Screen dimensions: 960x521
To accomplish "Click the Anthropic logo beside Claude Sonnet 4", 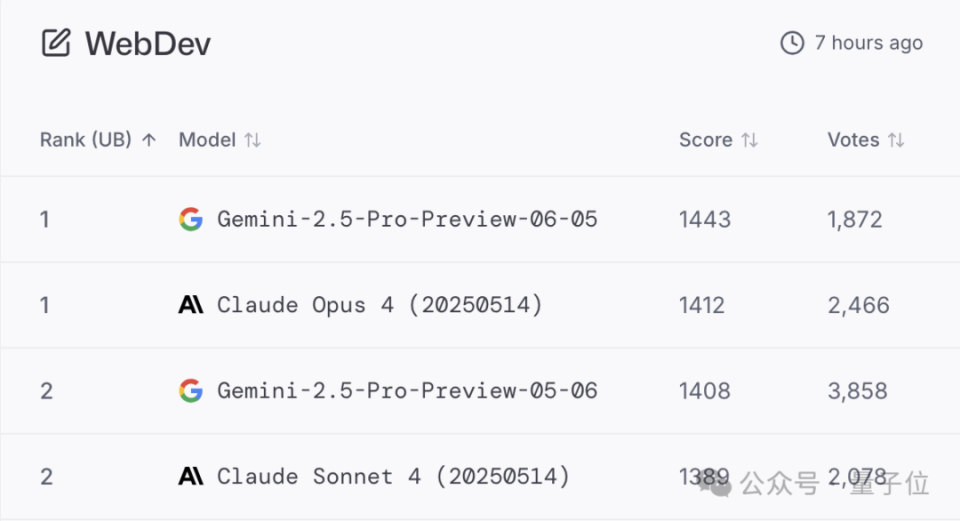I will tap(191, 476).
